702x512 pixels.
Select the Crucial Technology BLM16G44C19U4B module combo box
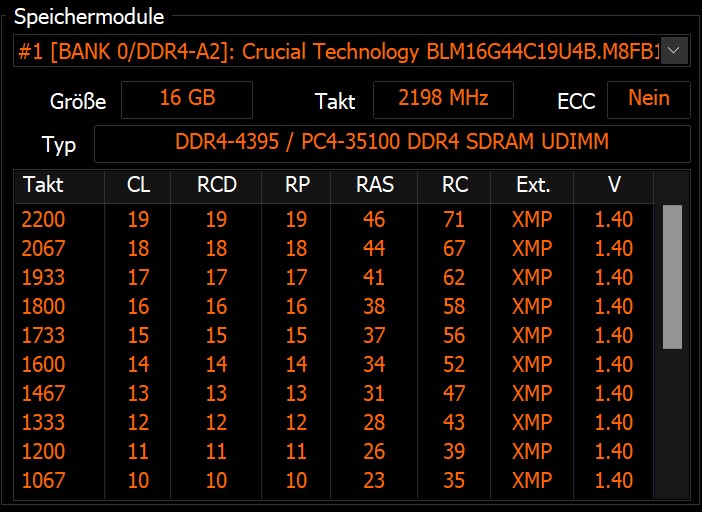pyautogui.click(x=351, y=51)
